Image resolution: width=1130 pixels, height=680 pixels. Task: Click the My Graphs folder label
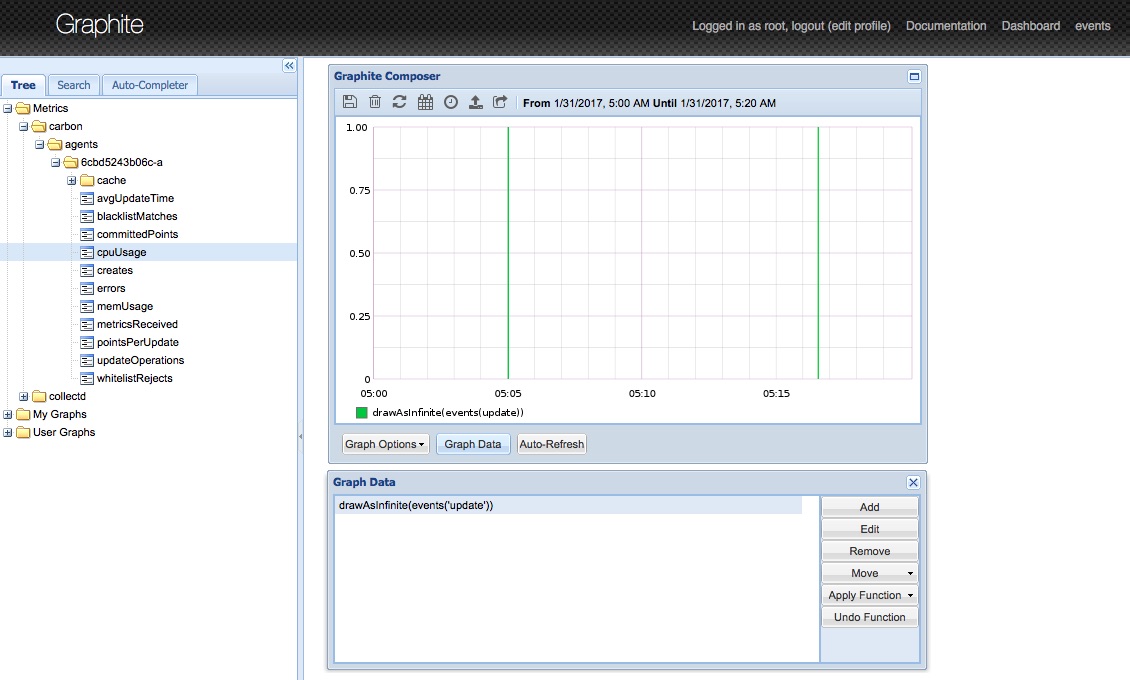60,414
